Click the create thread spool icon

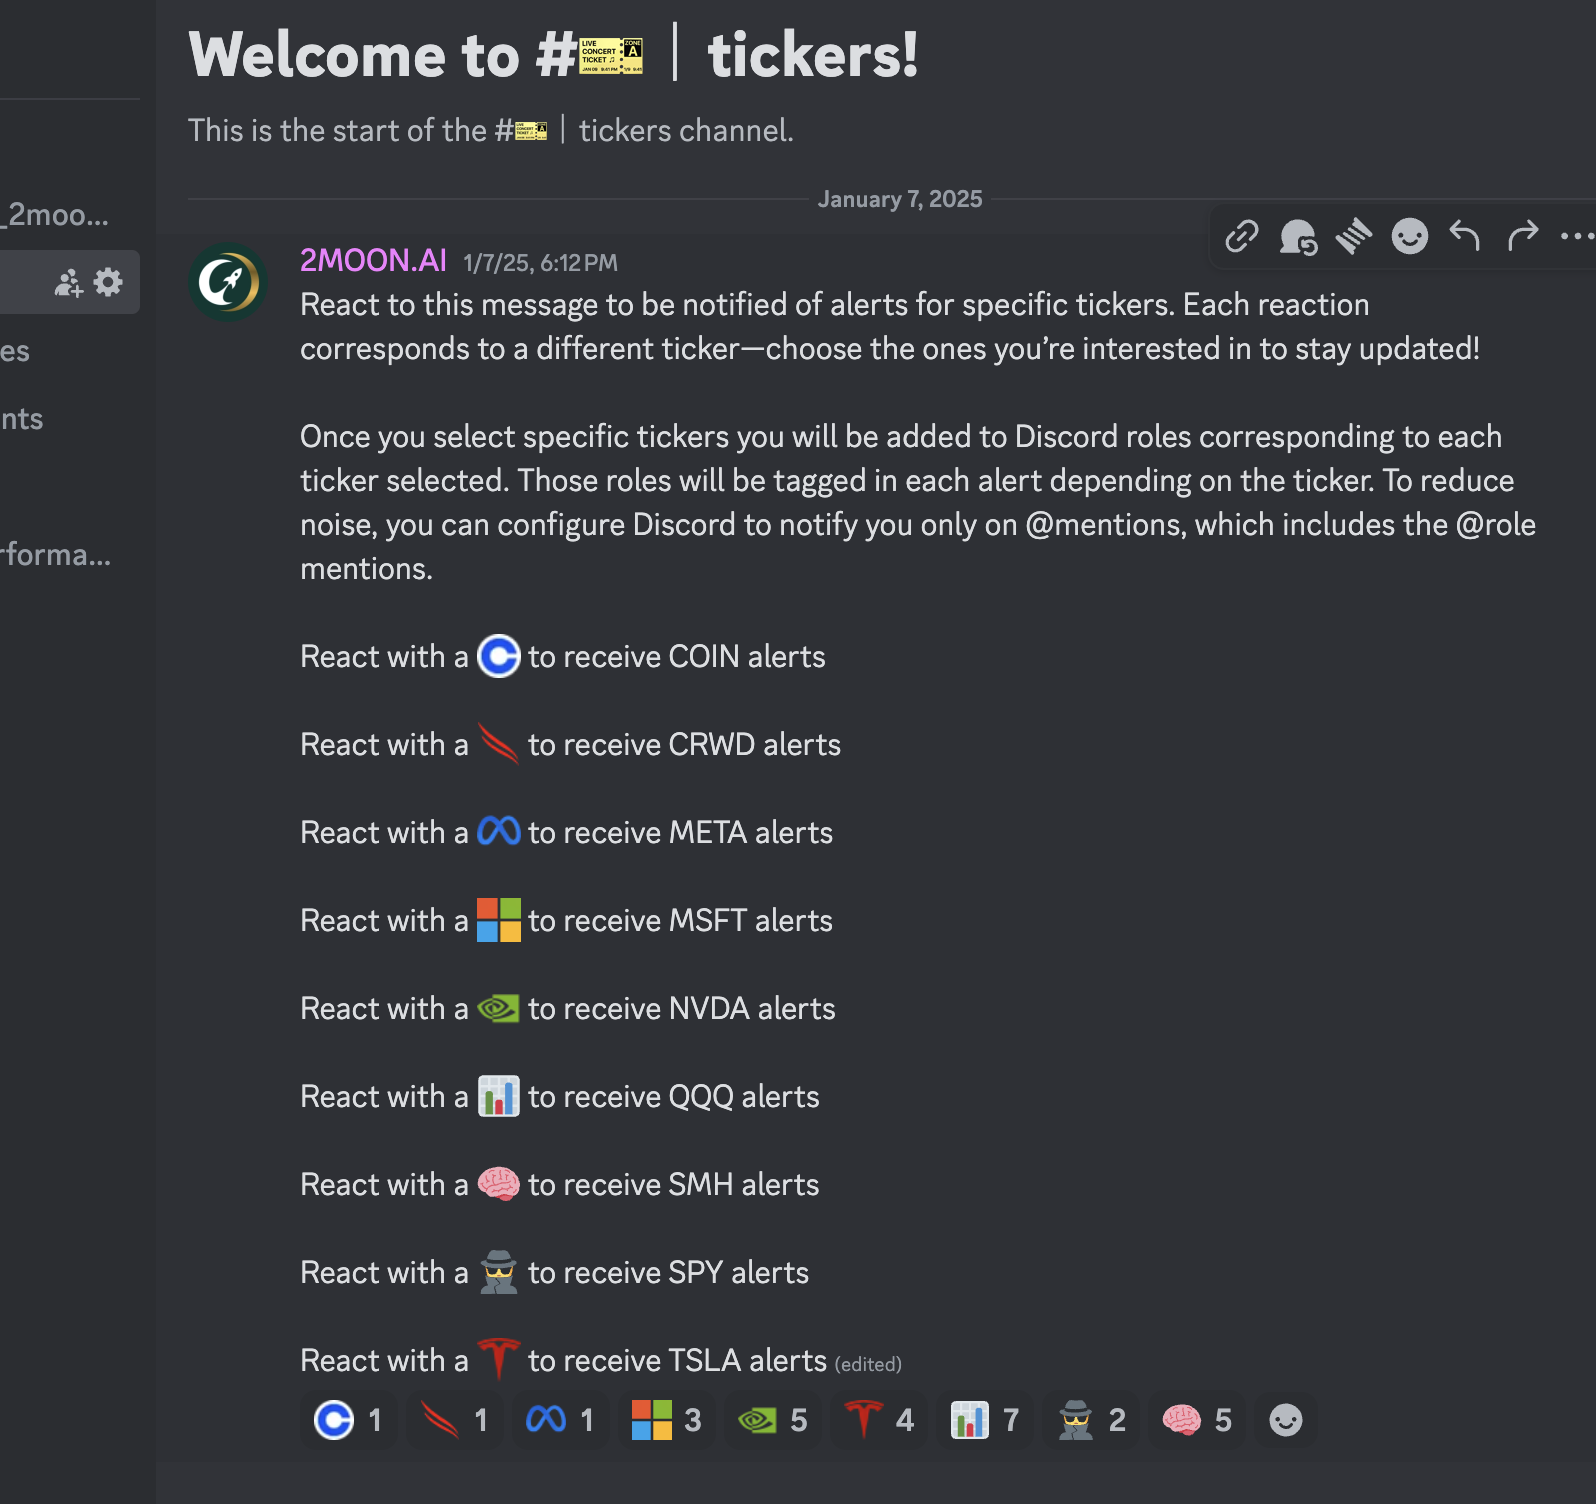[1354, 237]
